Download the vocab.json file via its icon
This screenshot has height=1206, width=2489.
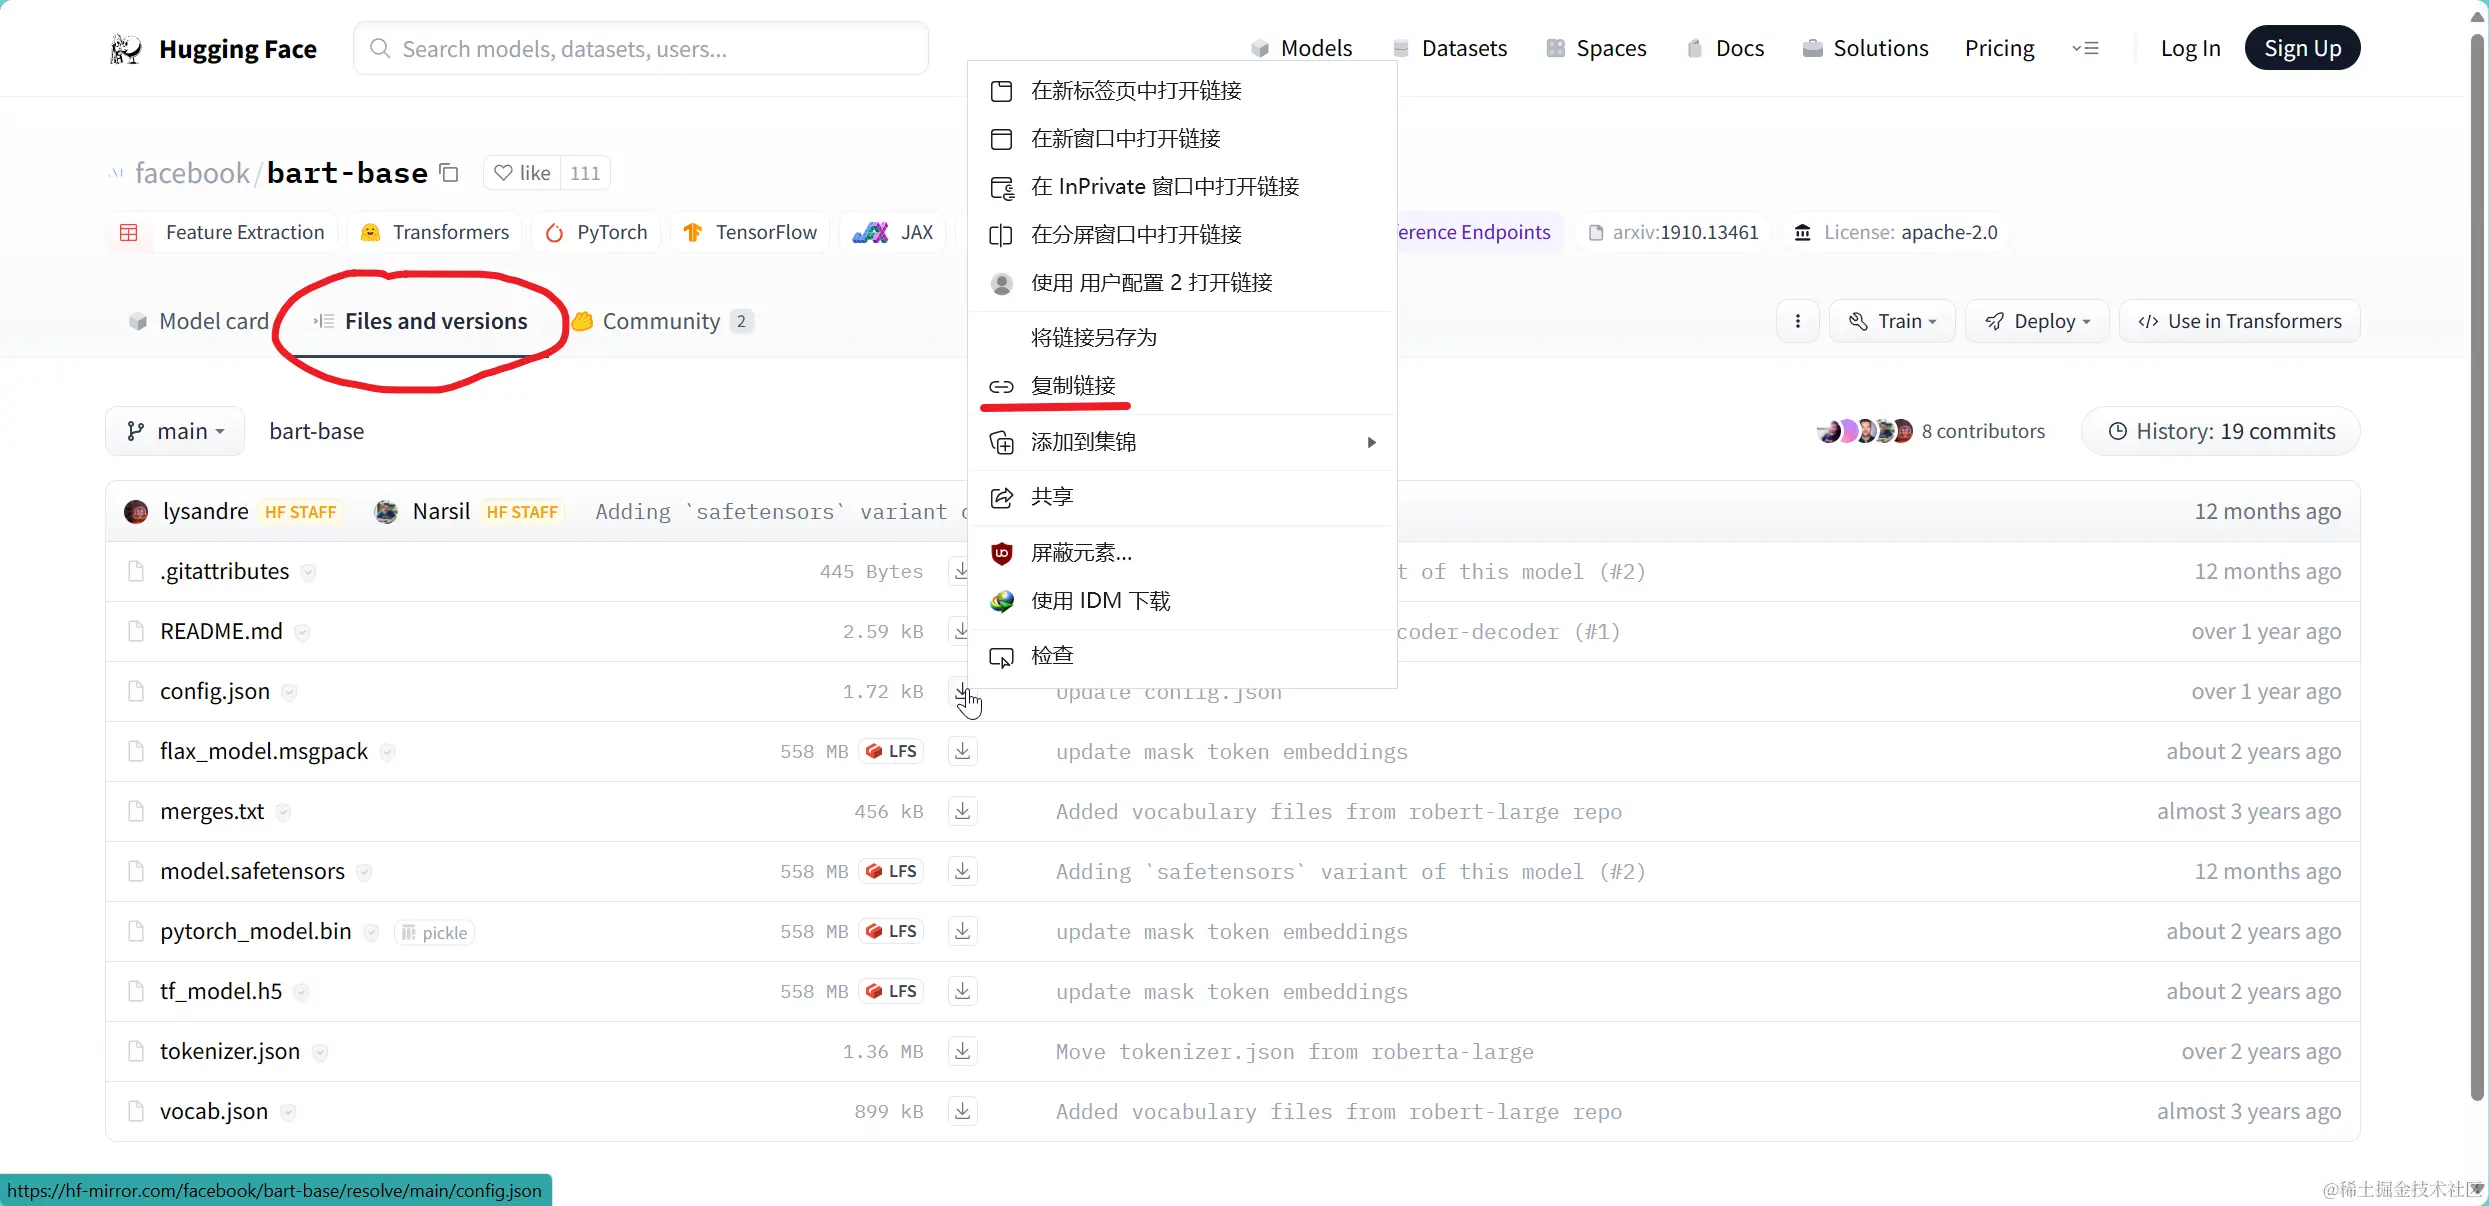click(962, 1111)
